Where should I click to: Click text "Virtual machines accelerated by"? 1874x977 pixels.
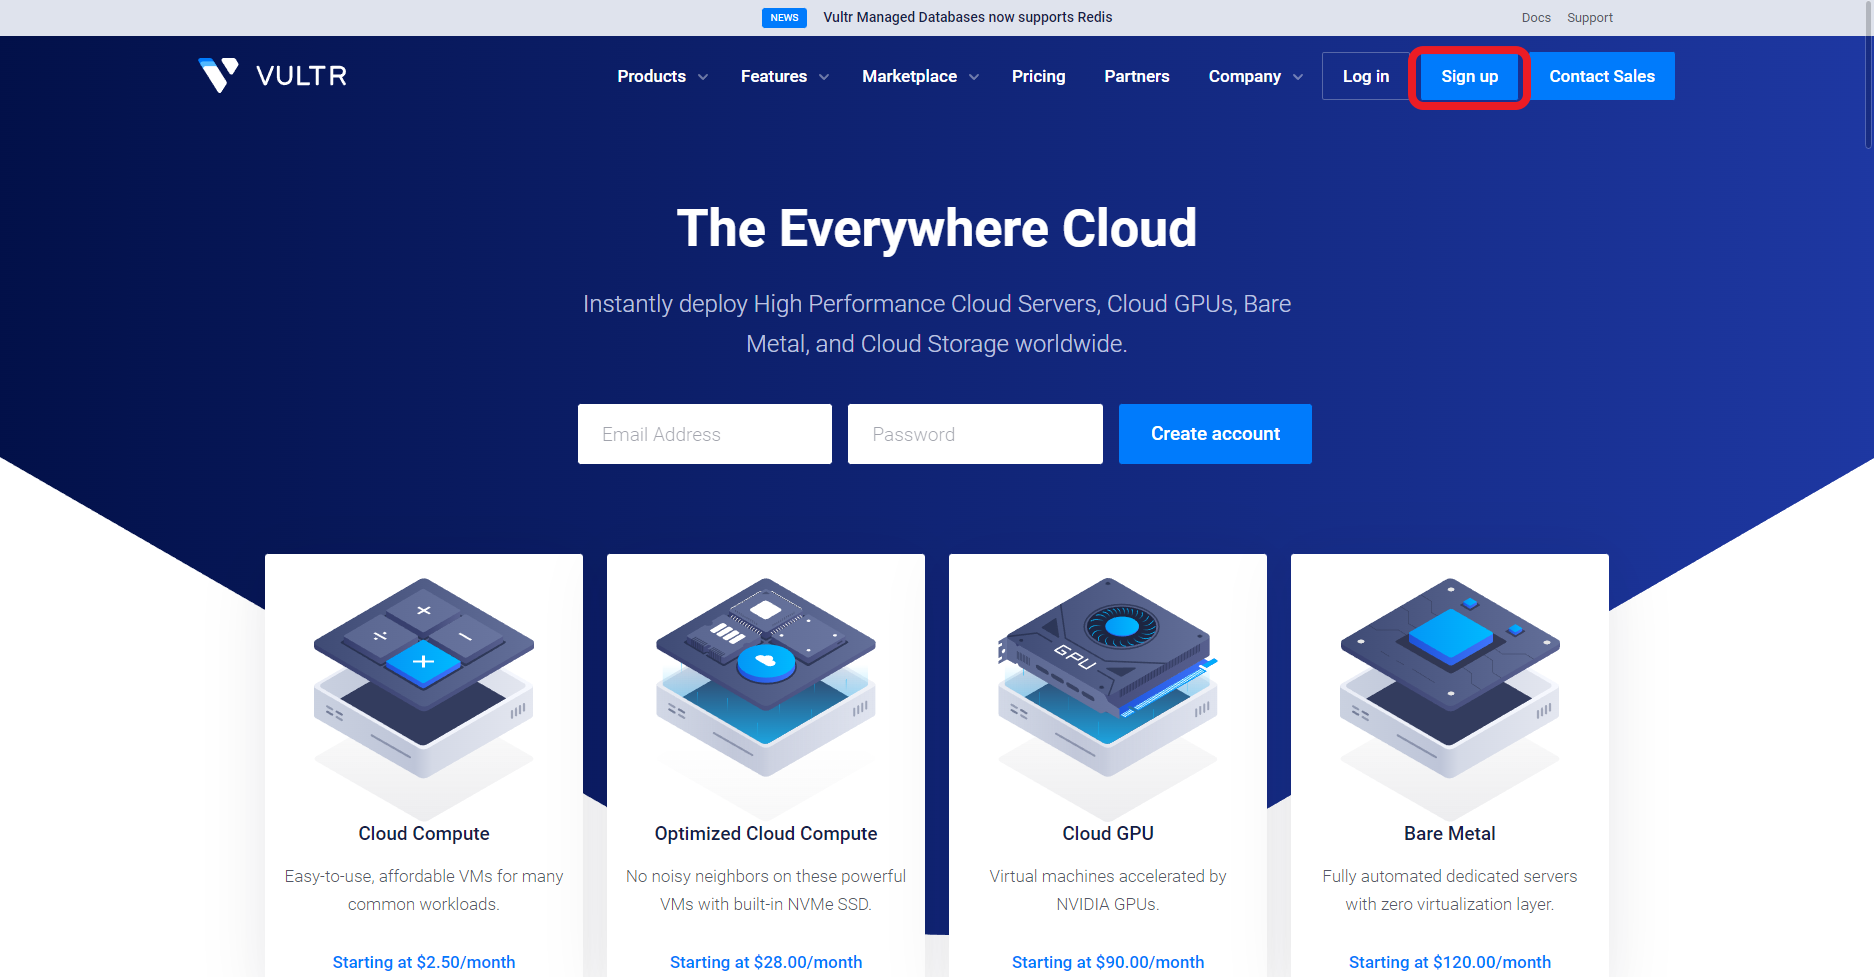click(x=1108, y=876)
